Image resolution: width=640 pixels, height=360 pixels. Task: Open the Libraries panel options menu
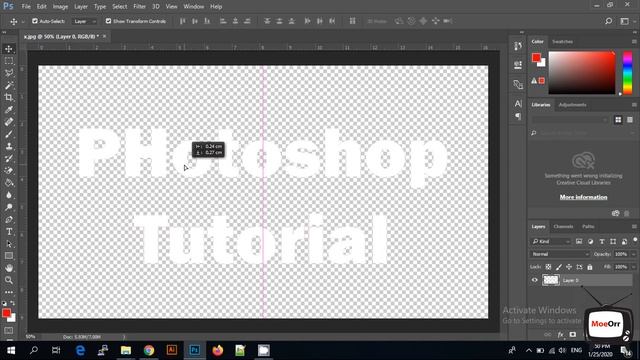[x=634, y=105]
